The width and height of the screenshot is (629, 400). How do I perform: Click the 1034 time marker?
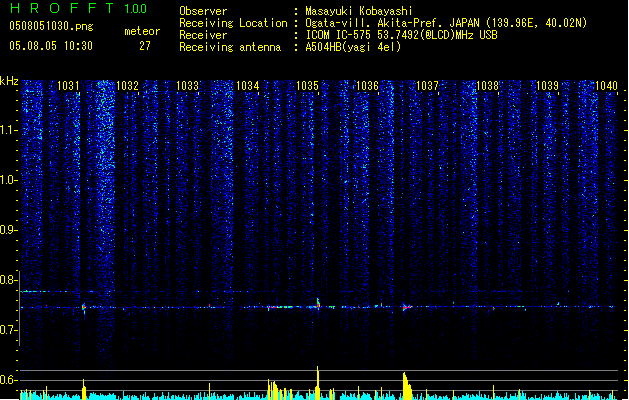248,85
